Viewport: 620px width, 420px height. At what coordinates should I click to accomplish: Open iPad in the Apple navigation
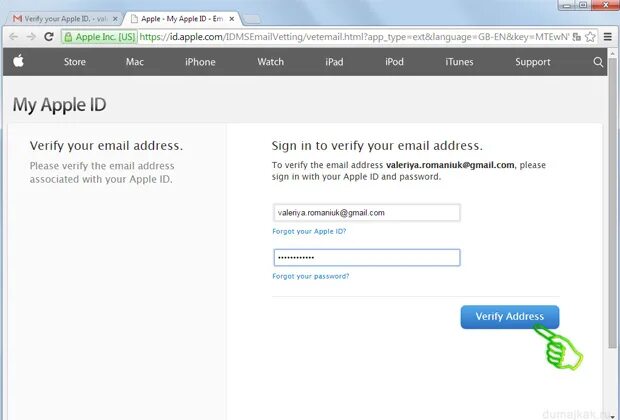pos(334,62)
